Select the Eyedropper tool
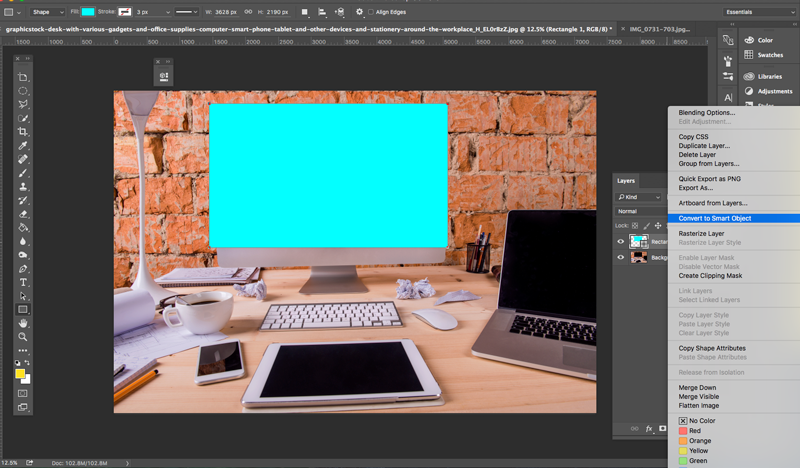 [x=23, y=145]
